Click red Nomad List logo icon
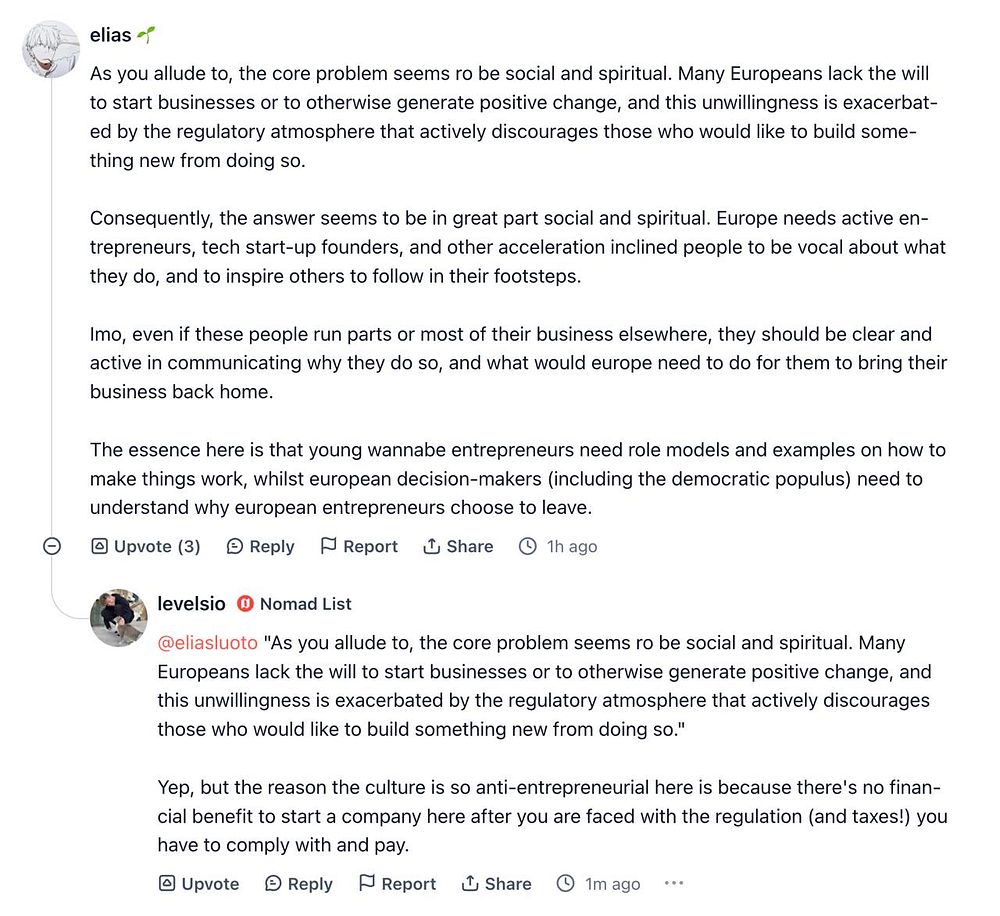1000x916 pixels. click(x=246, y=603)
